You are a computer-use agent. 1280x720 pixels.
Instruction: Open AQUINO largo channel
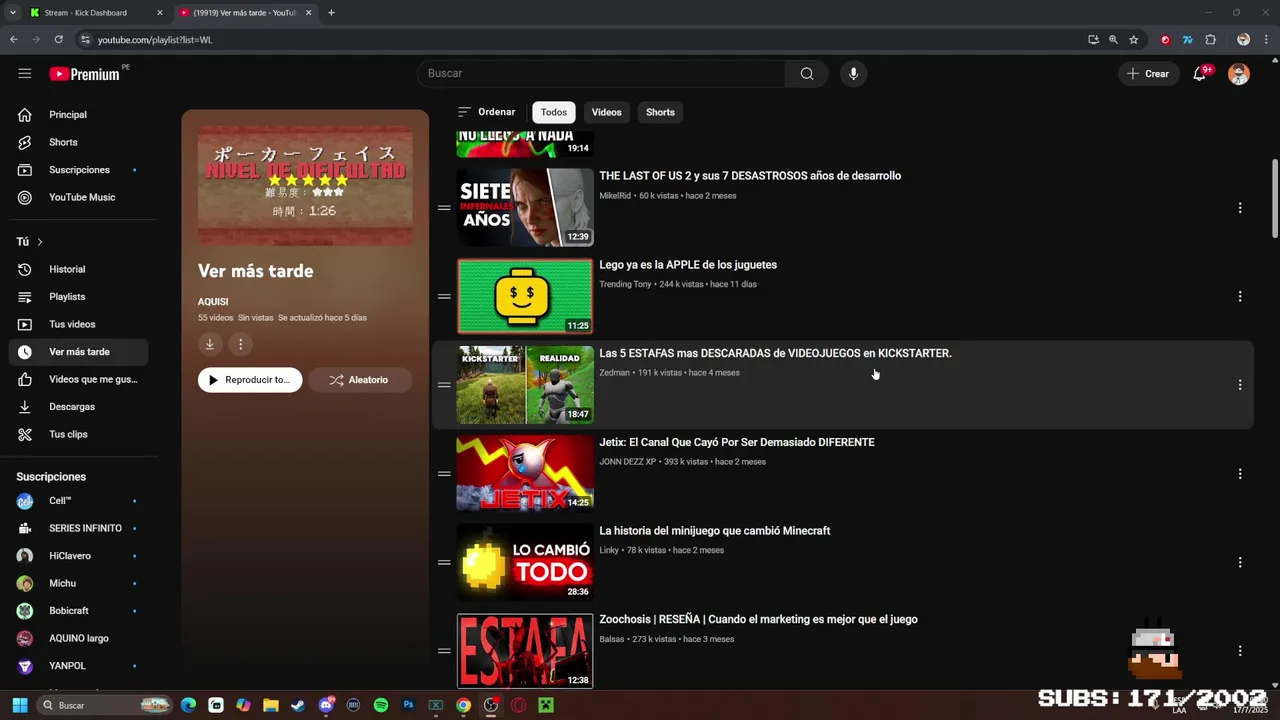[79, 638]
